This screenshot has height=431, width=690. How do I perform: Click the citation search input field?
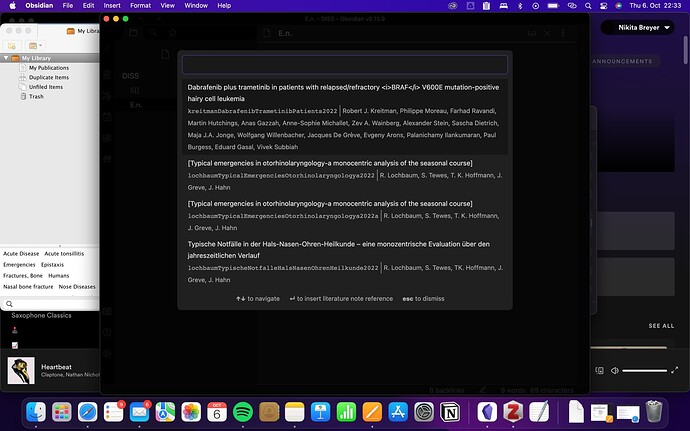coord(345,65)
